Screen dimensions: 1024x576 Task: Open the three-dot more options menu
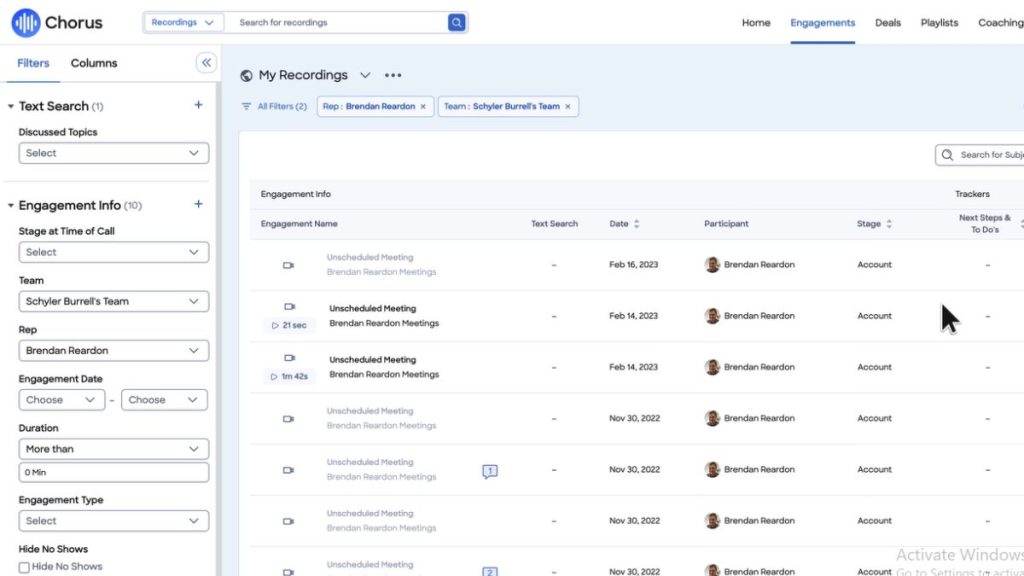pos(393,74)
